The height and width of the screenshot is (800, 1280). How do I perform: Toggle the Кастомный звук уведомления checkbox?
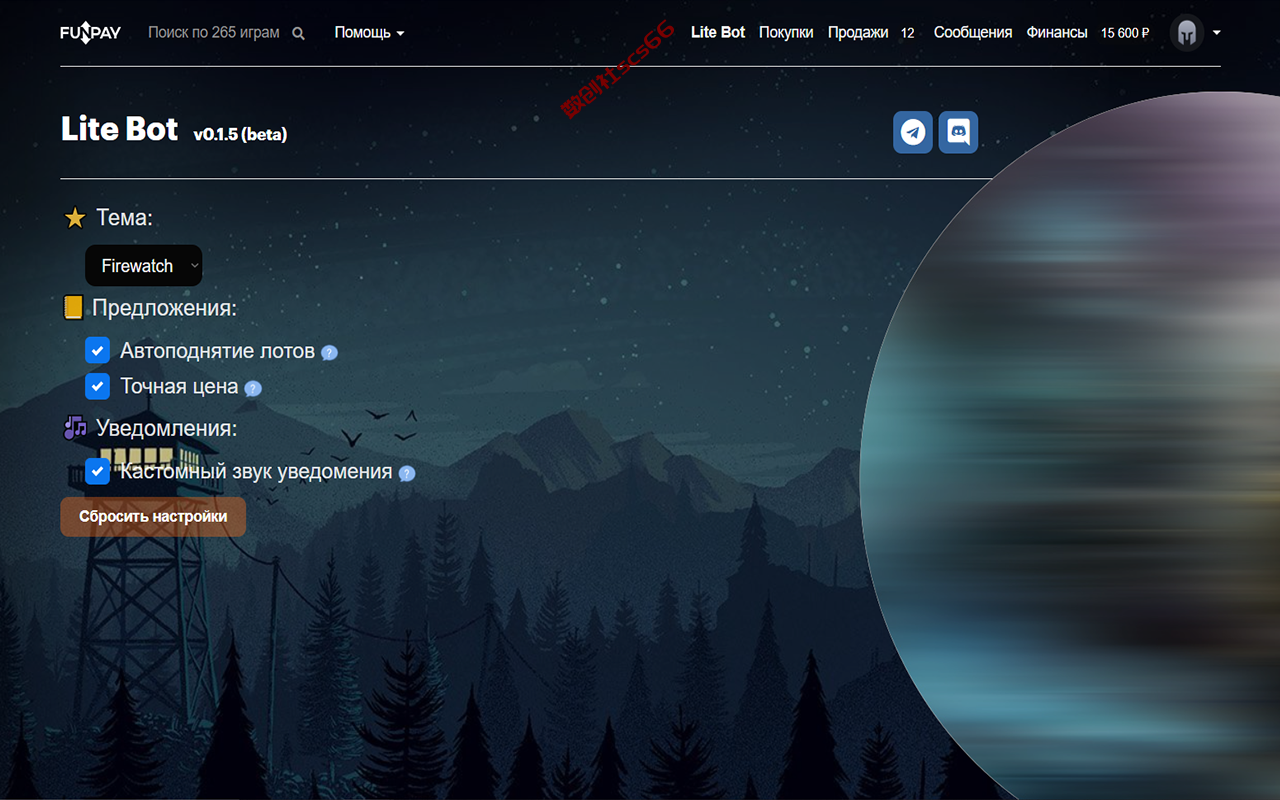tap(97, 471)
